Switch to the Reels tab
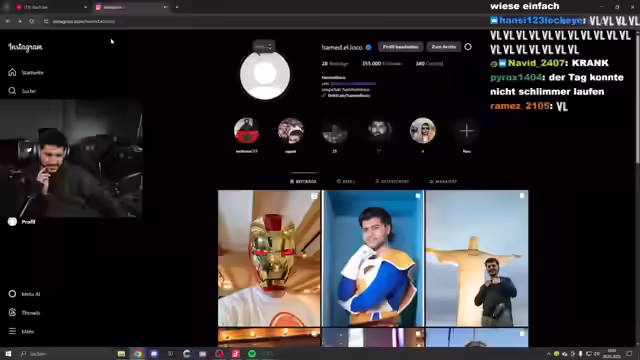640x360 pixels. point(346,181)
